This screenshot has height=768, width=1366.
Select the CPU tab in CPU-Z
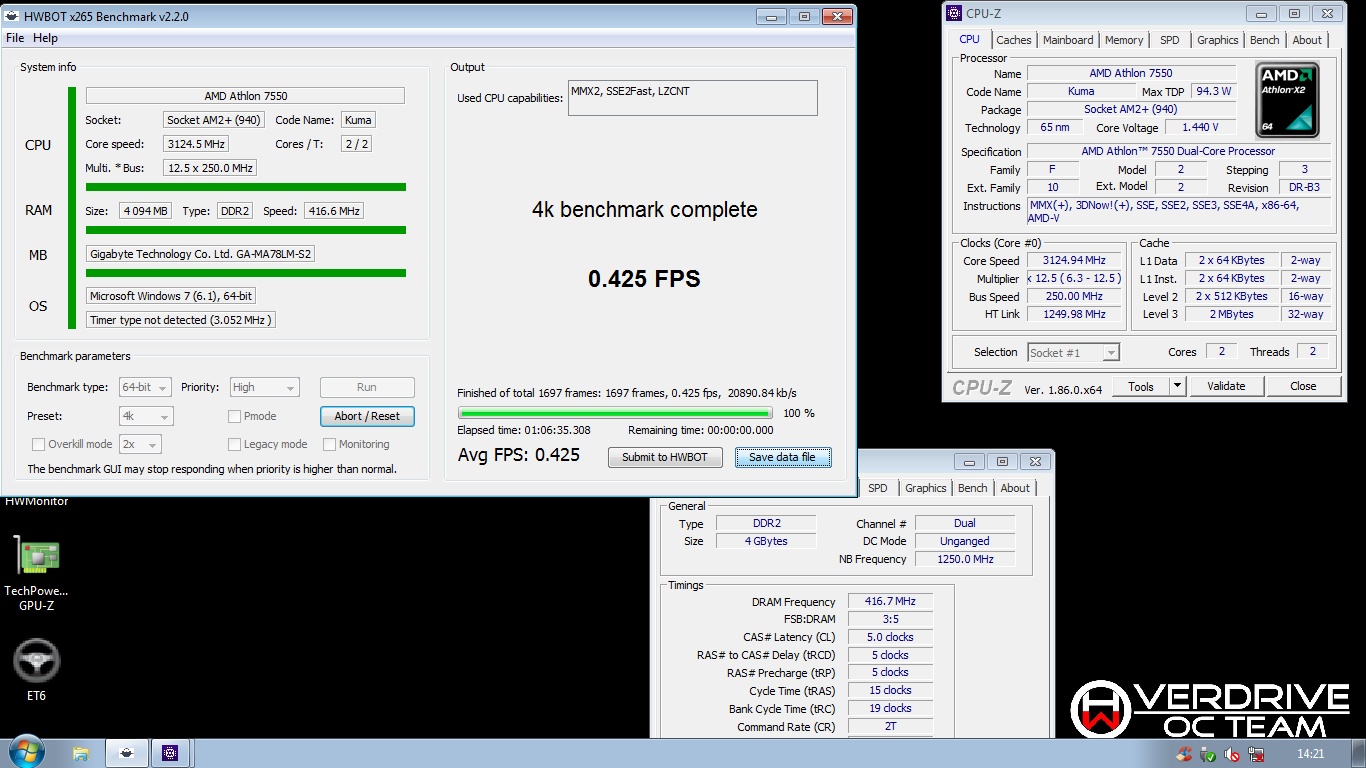969,39
